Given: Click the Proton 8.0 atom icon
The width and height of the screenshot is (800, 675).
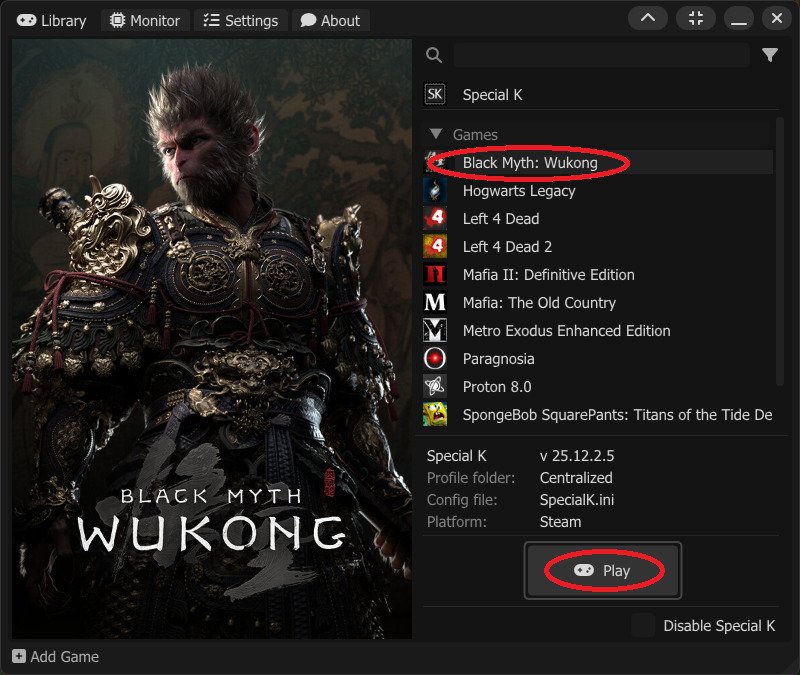Looking at the screenshot, I should [435, 387].
